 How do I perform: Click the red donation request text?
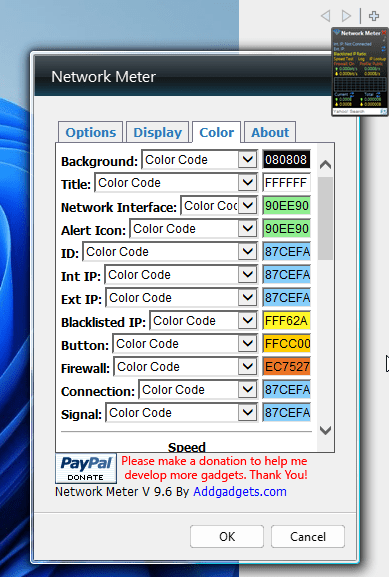click(215, 468)
